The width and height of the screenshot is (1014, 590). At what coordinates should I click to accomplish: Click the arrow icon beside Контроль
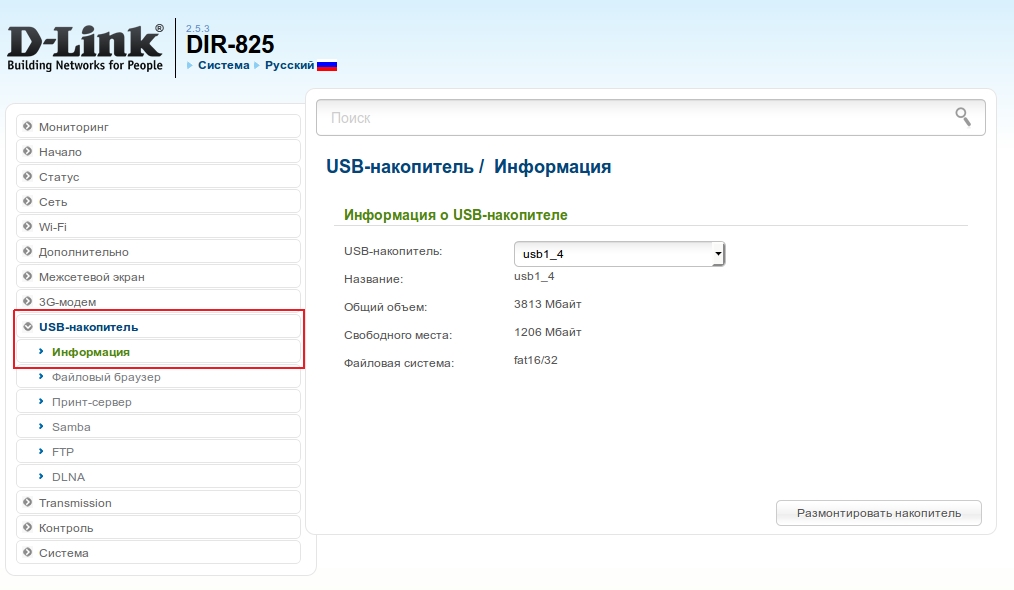(x=28, y=528)
